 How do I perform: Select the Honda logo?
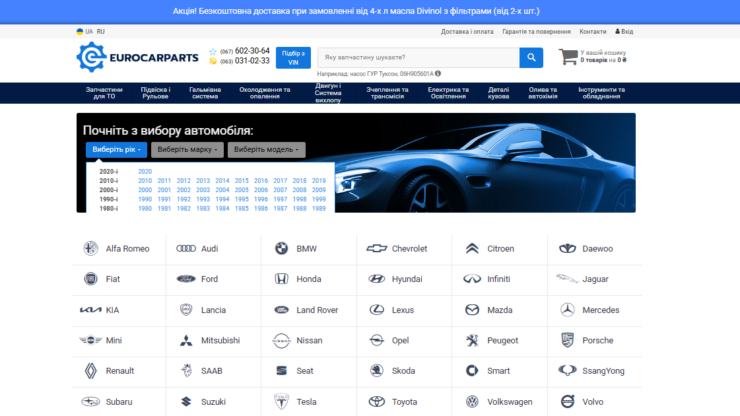click(x=281, y=279)
